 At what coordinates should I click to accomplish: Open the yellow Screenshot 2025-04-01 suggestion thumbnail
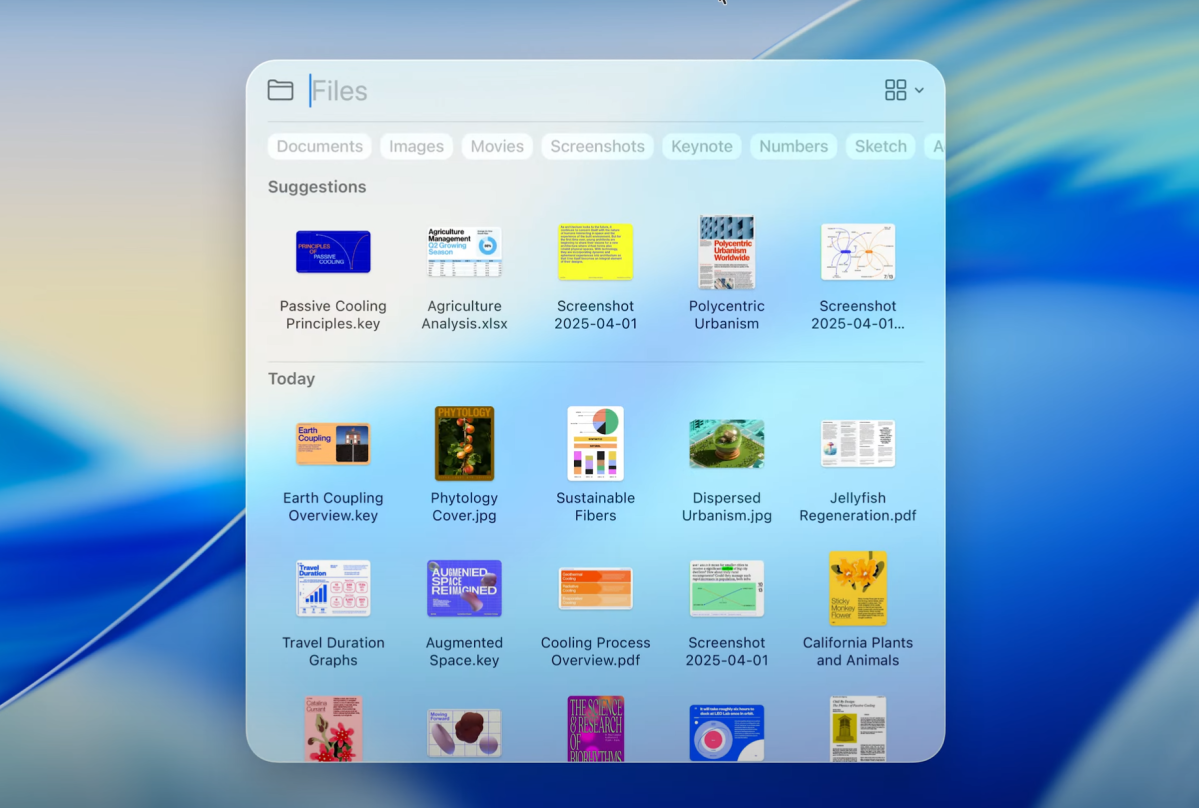tap(596, 251)
